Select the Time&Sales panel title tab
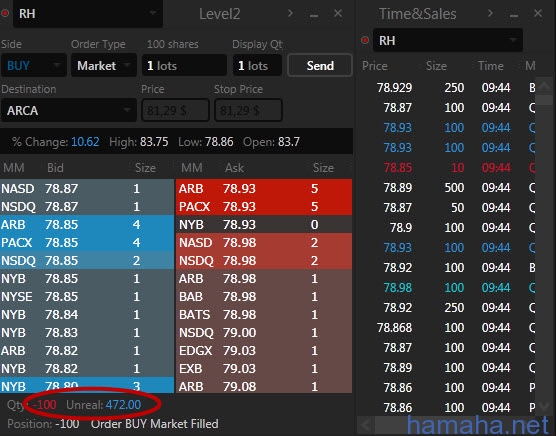 point(418,14)
